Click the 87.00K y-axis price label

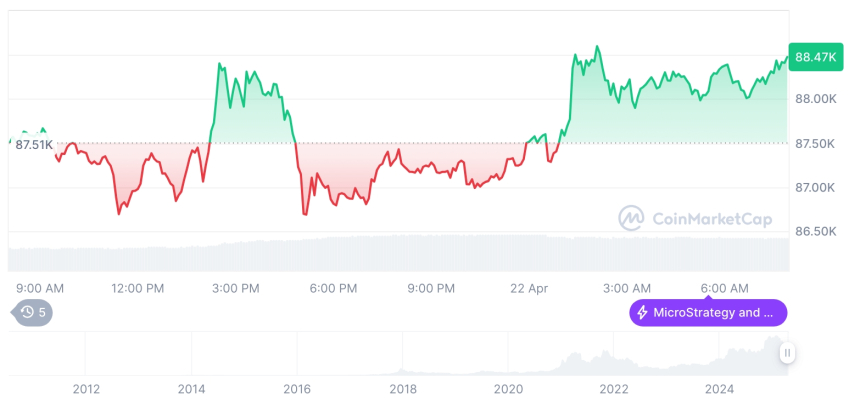pyautogui.click(x=816, y=187)
